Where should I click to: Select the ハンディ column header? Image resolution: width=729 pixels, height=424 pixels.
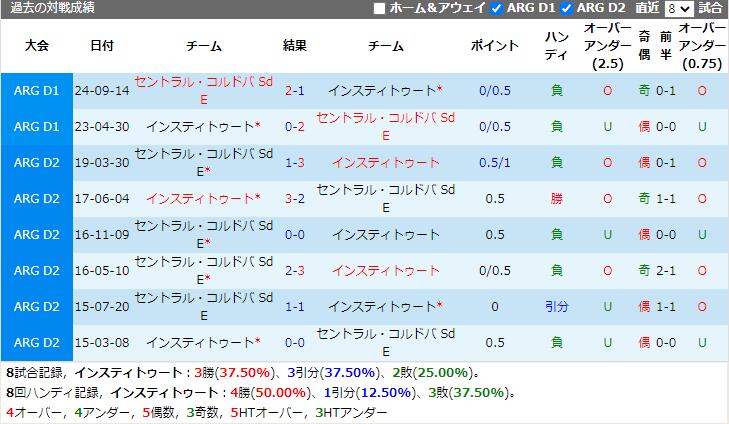556,46
